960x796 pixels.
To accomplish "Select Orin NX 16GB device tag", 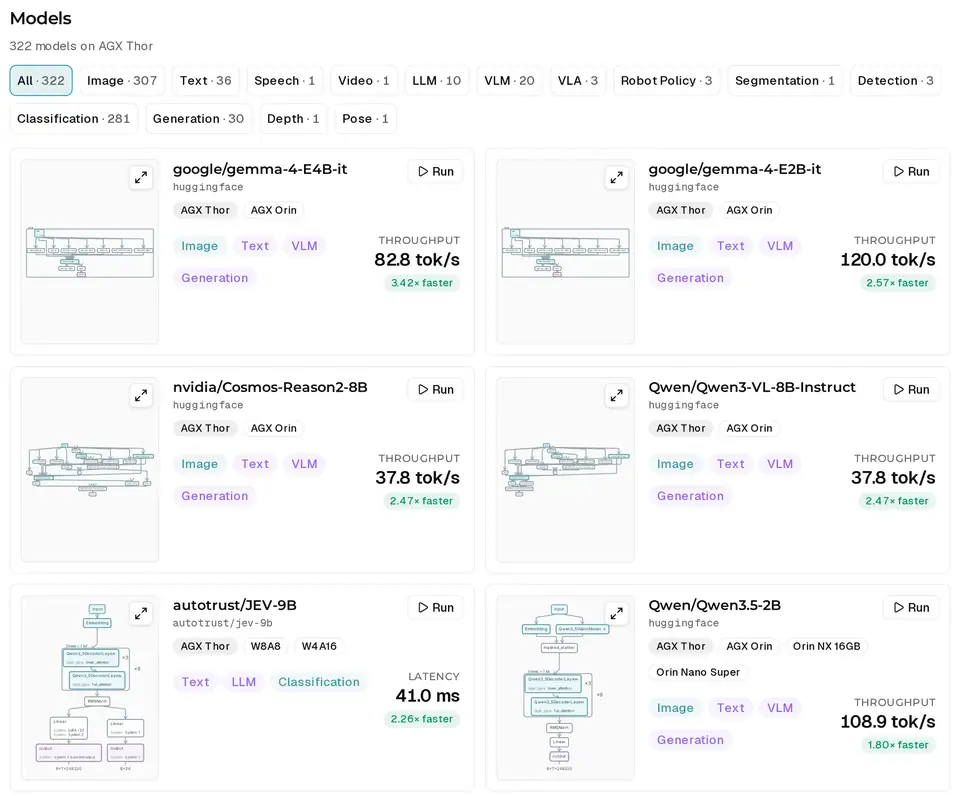I will [827, 646].
